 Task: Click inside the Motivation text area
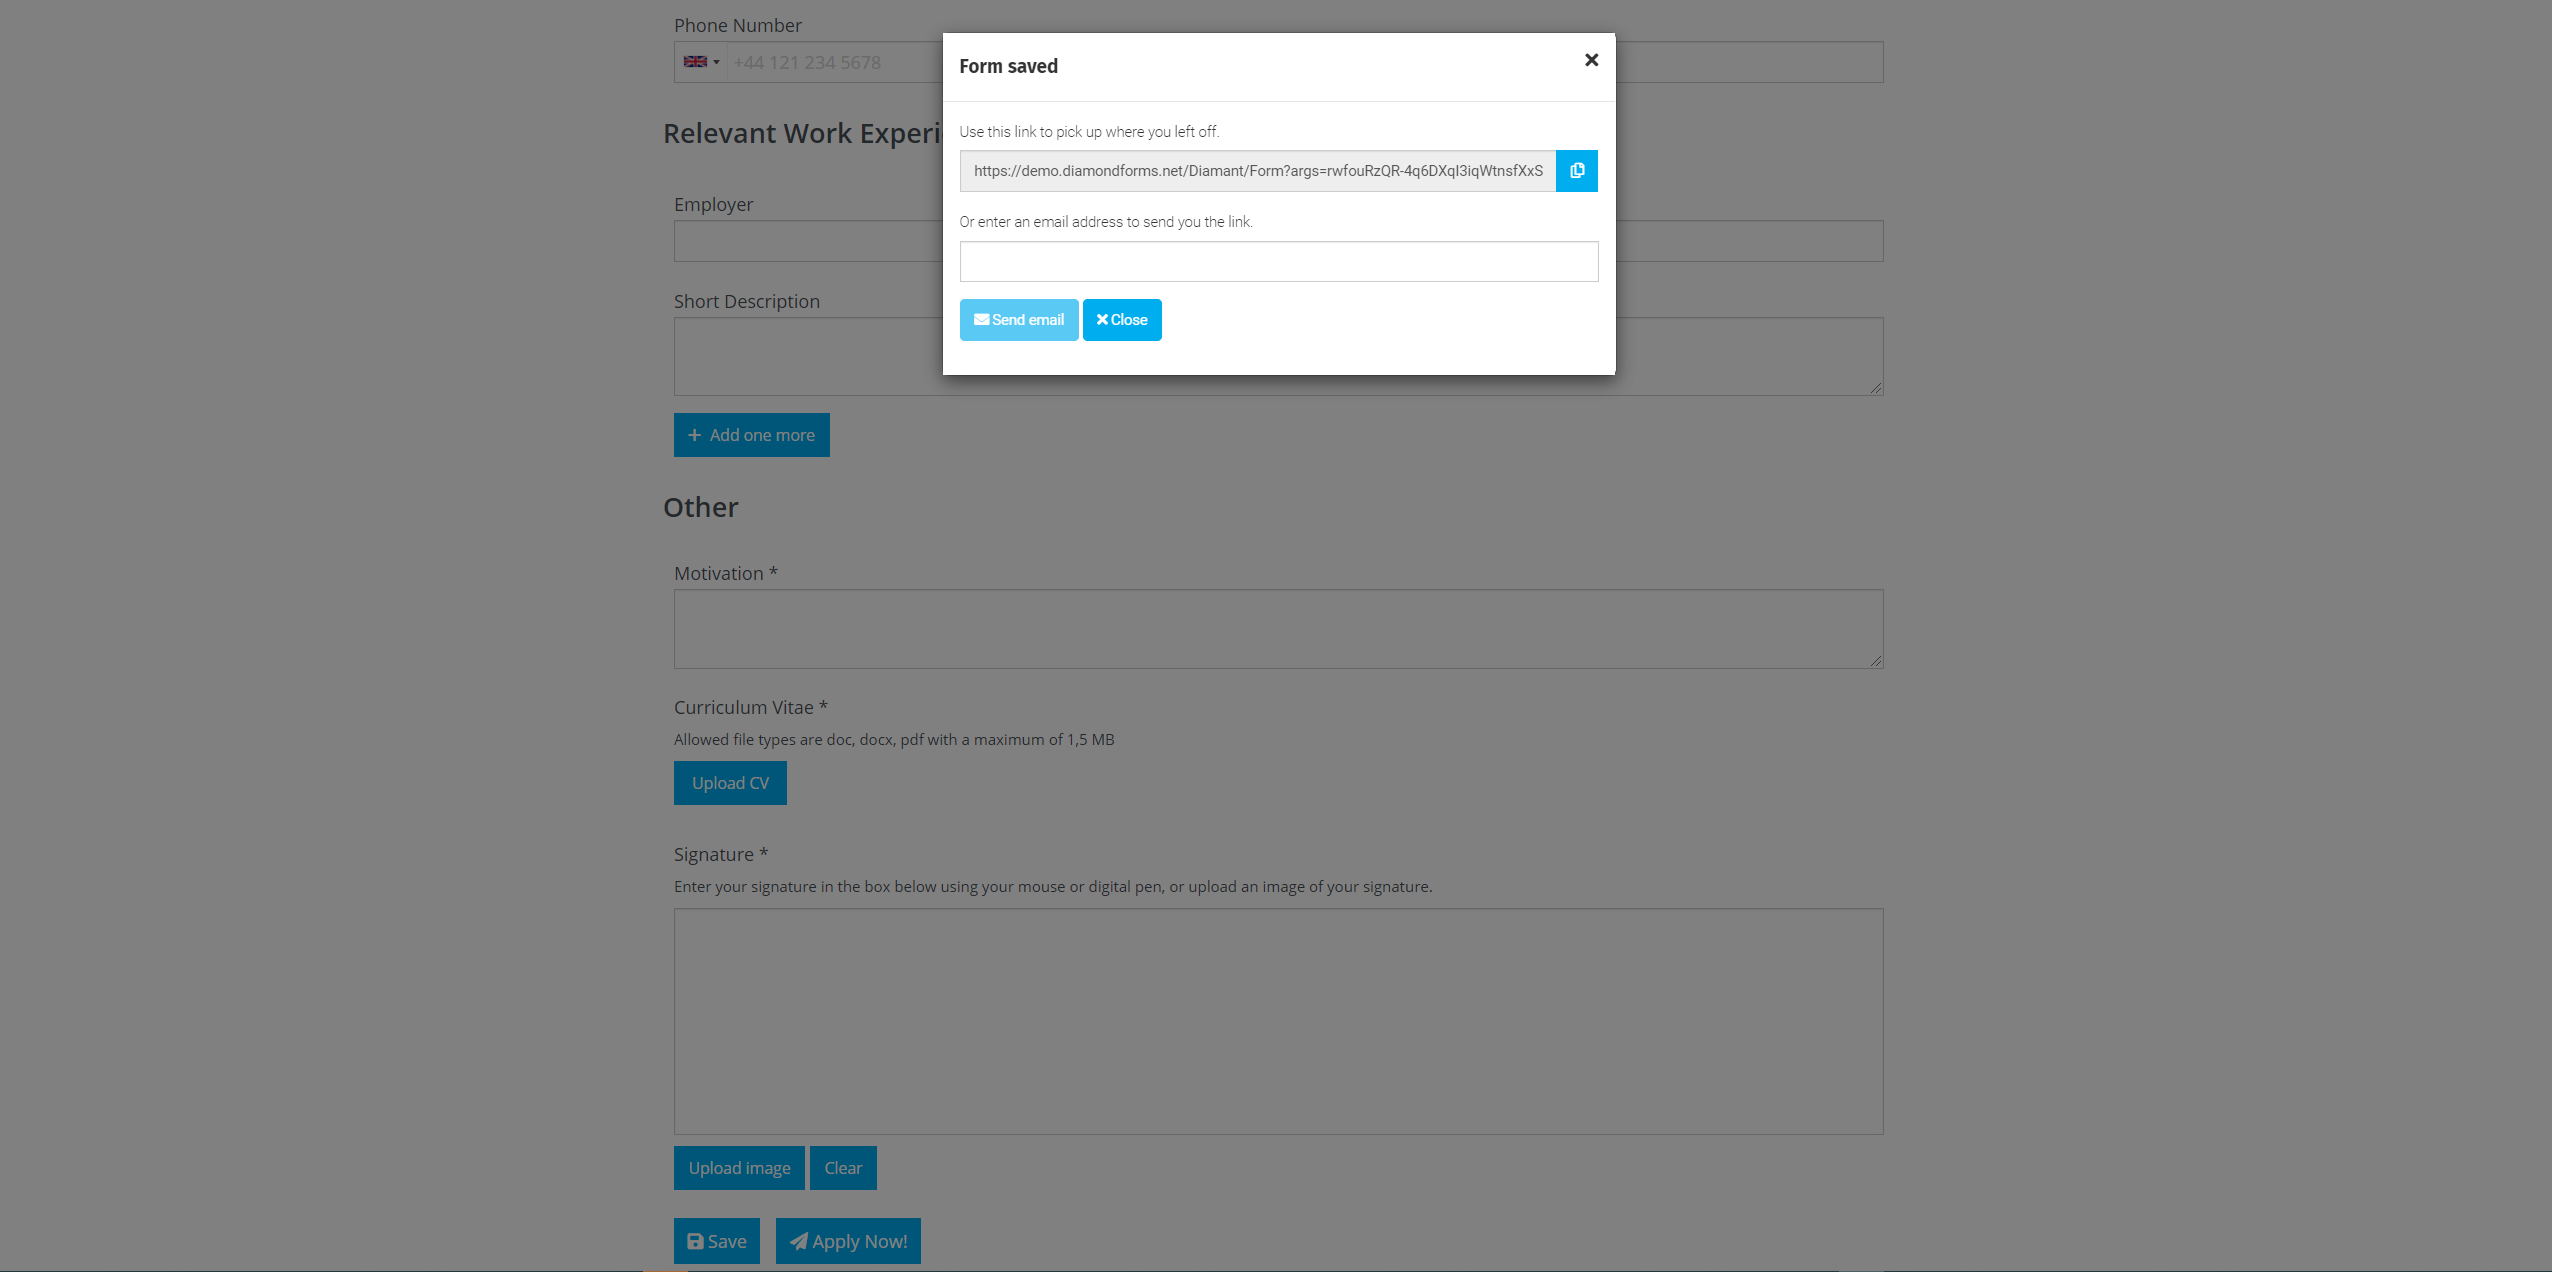point(1278,628)
